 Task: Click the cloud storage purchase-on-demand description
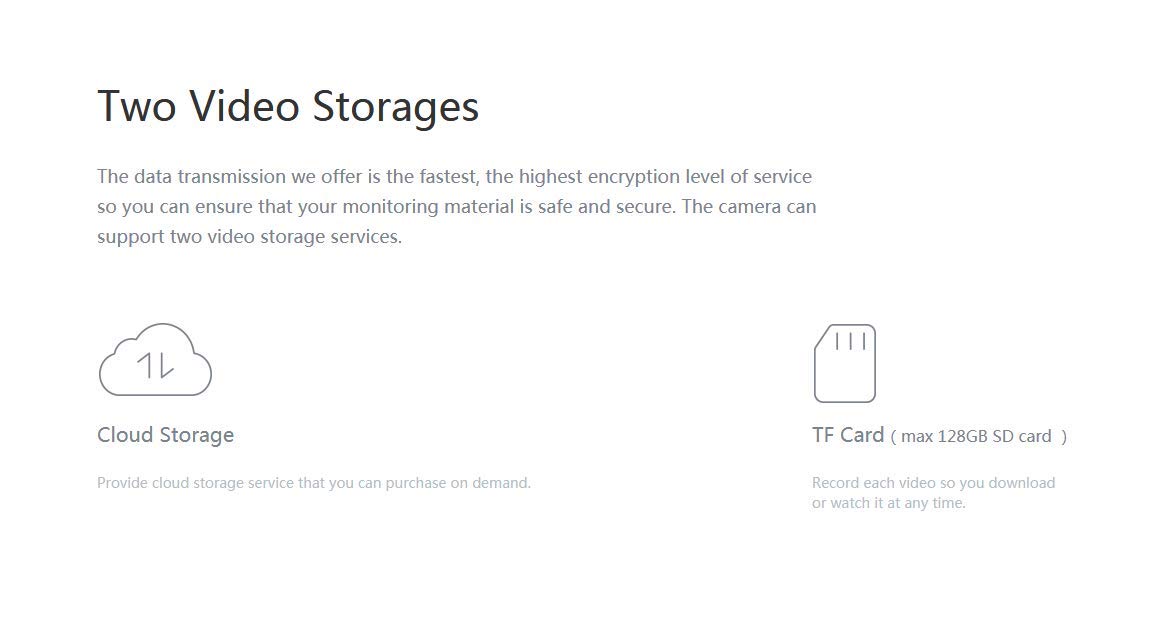click(314, 483)
